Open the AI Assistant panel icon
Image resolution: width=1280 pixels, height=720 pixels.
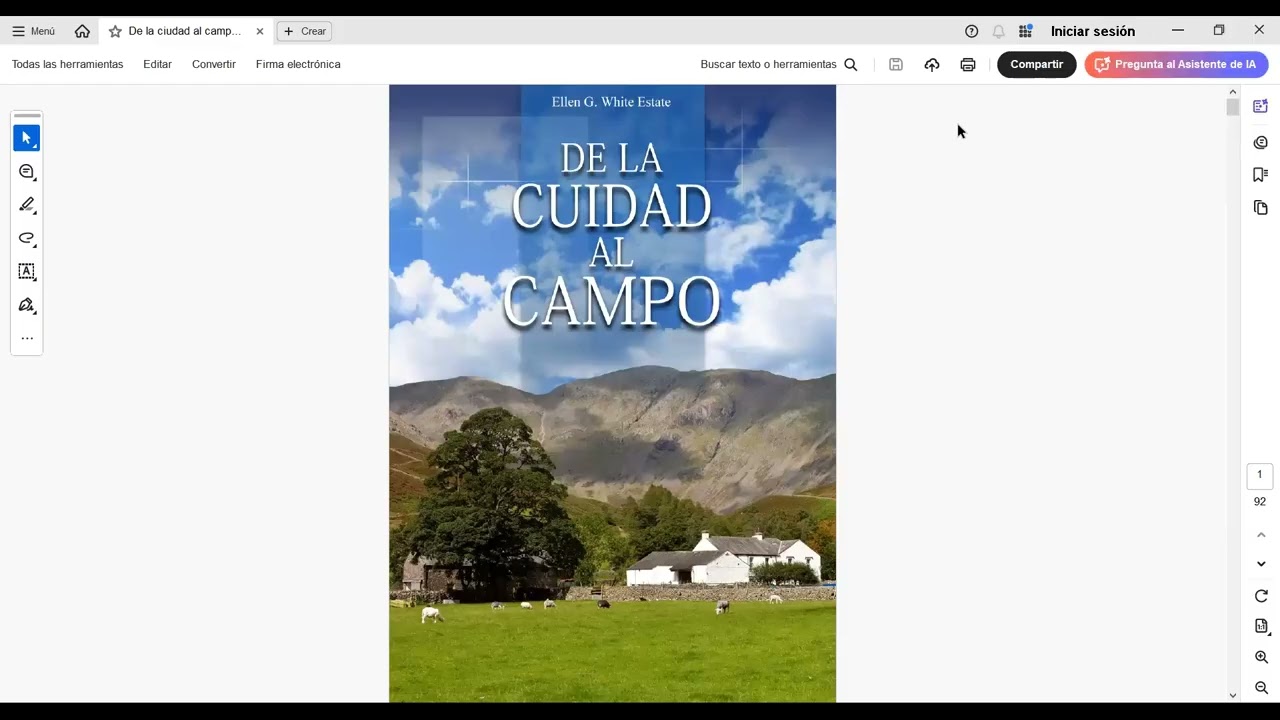point(1260,107)
